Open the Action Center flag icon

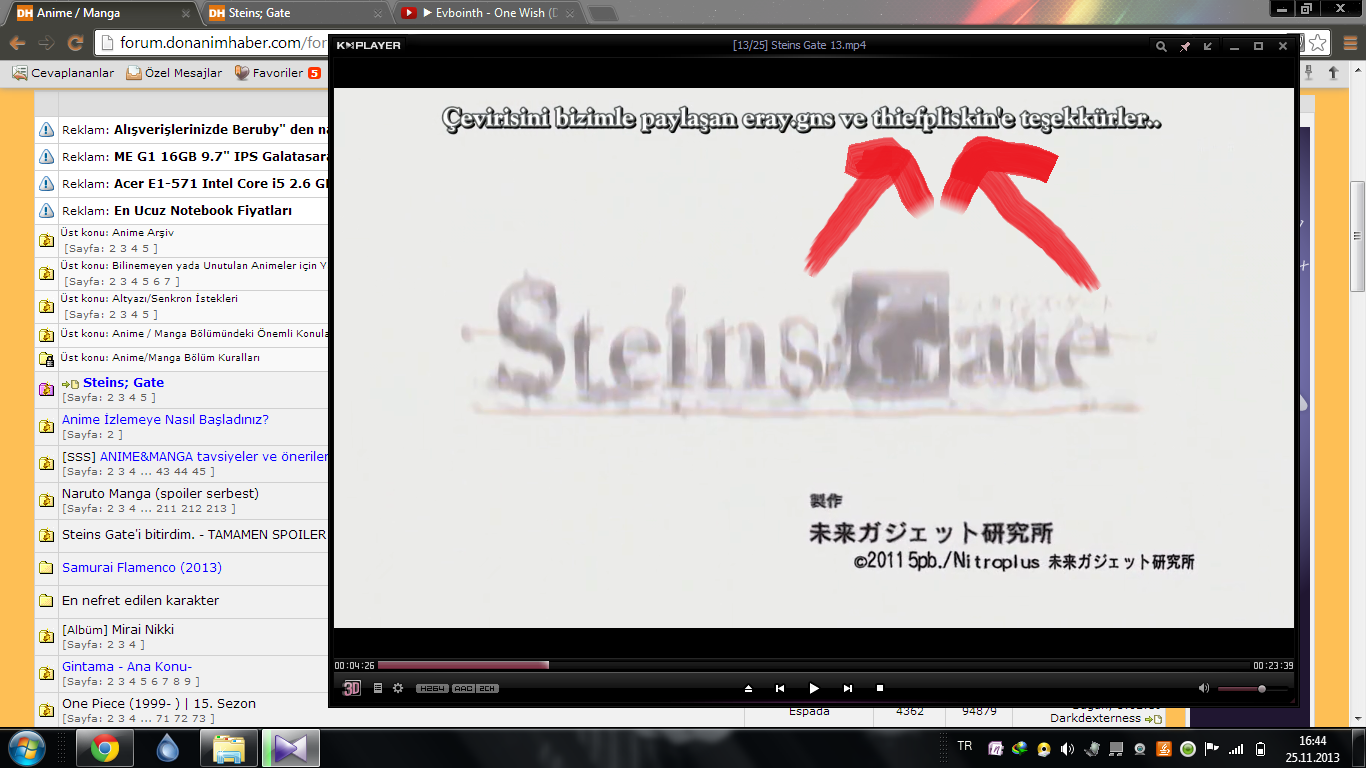(x=1212, y=748)
